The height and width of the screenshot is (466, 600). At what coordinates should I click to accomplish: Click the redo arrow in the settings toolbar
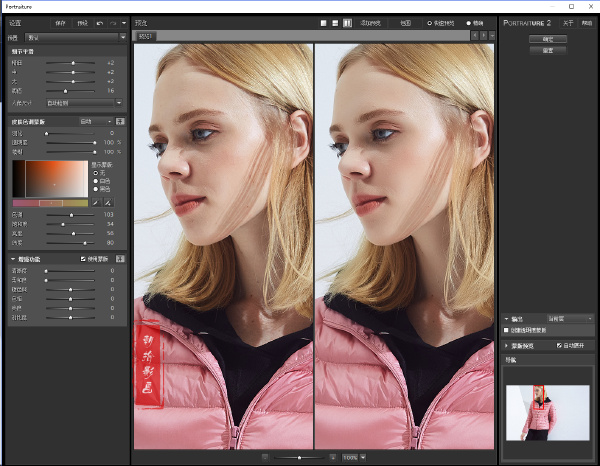tap(113, 21)
